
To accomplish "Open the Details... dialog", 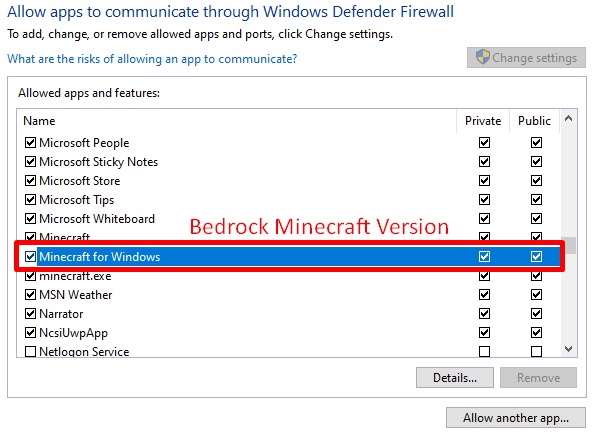I will pyautogui.click(x=455, y=378).
